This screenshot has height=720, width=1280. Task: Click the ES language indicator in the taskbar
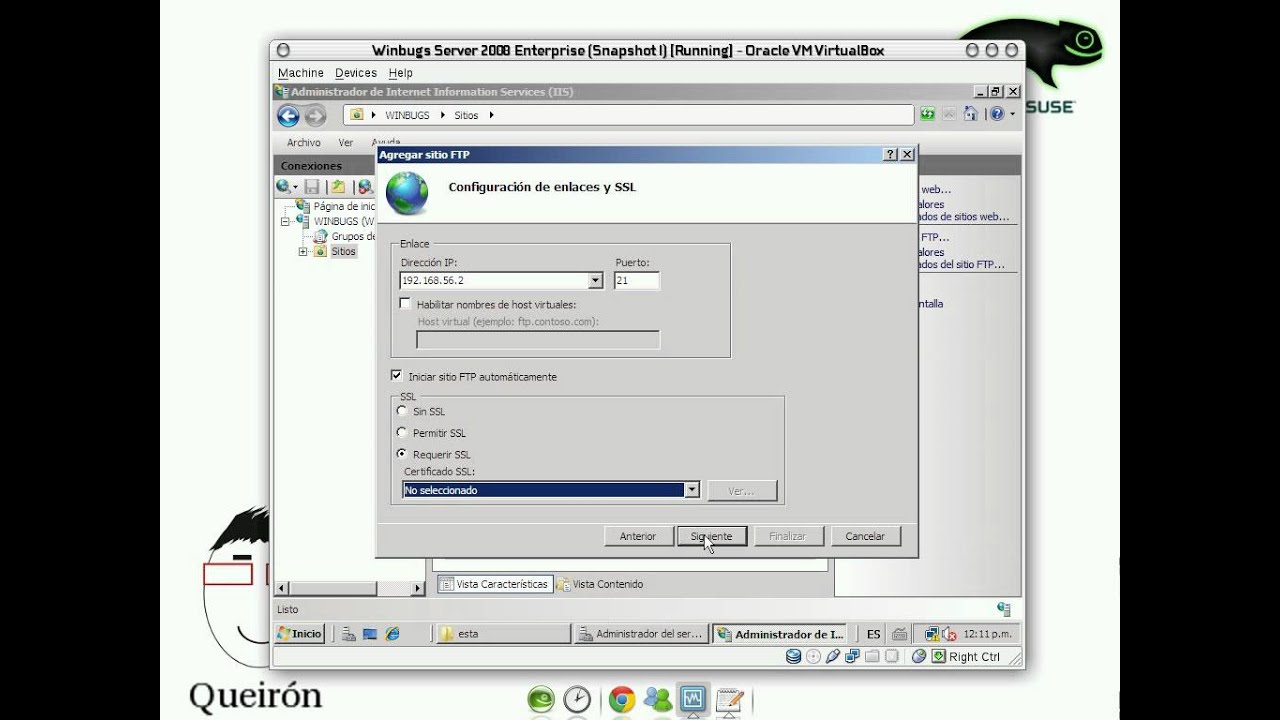pos(874,634)
